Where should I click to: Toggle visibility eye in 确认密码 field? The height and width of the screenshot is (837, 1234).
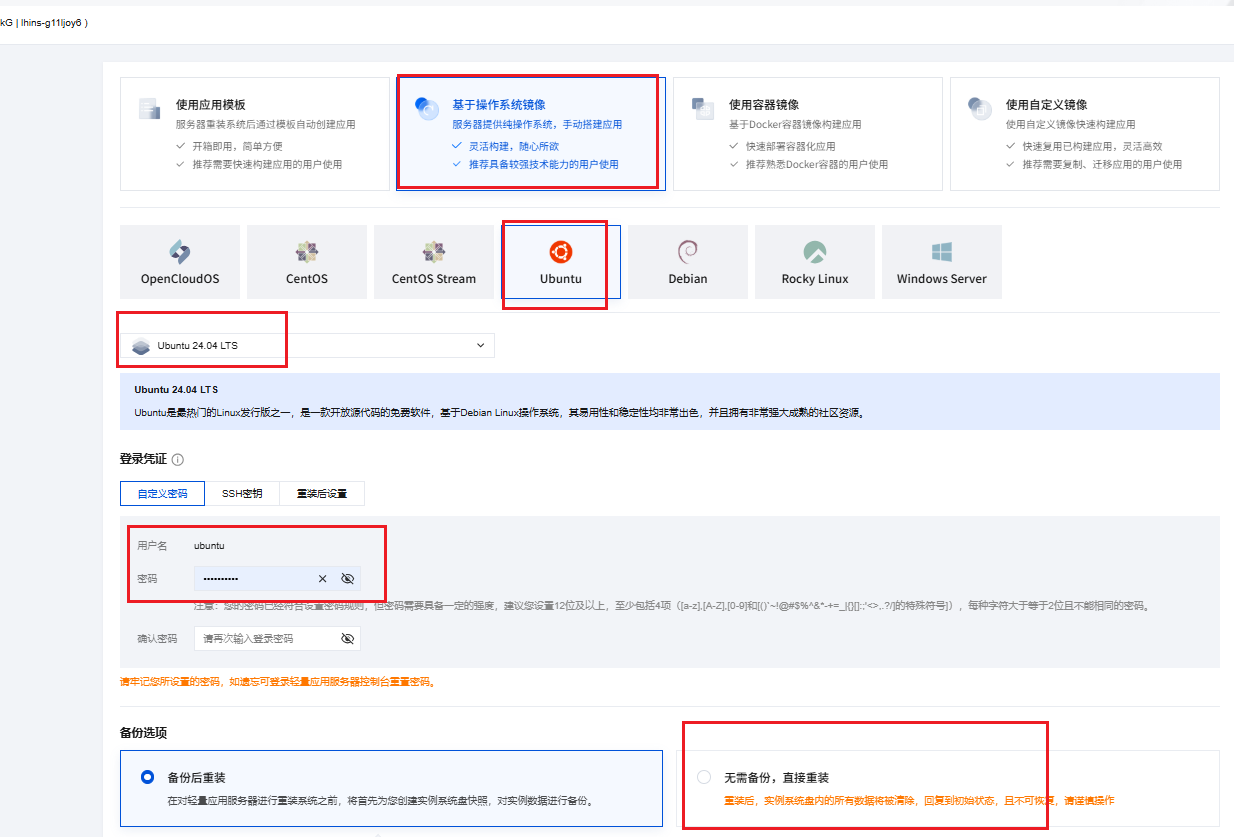[x=348, y=638]
